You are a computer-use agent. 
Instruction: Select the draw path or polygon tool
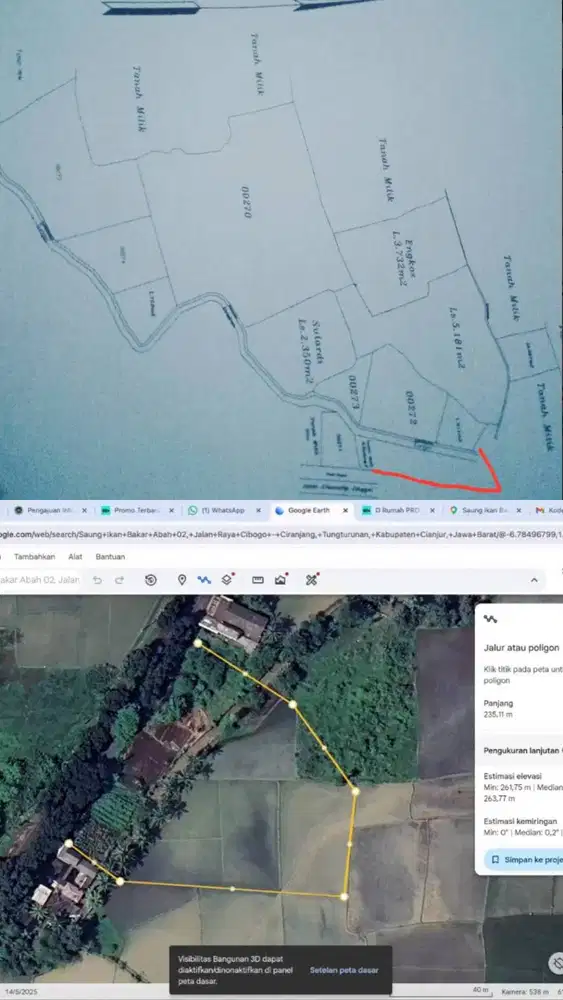click(x=204, y=580)
